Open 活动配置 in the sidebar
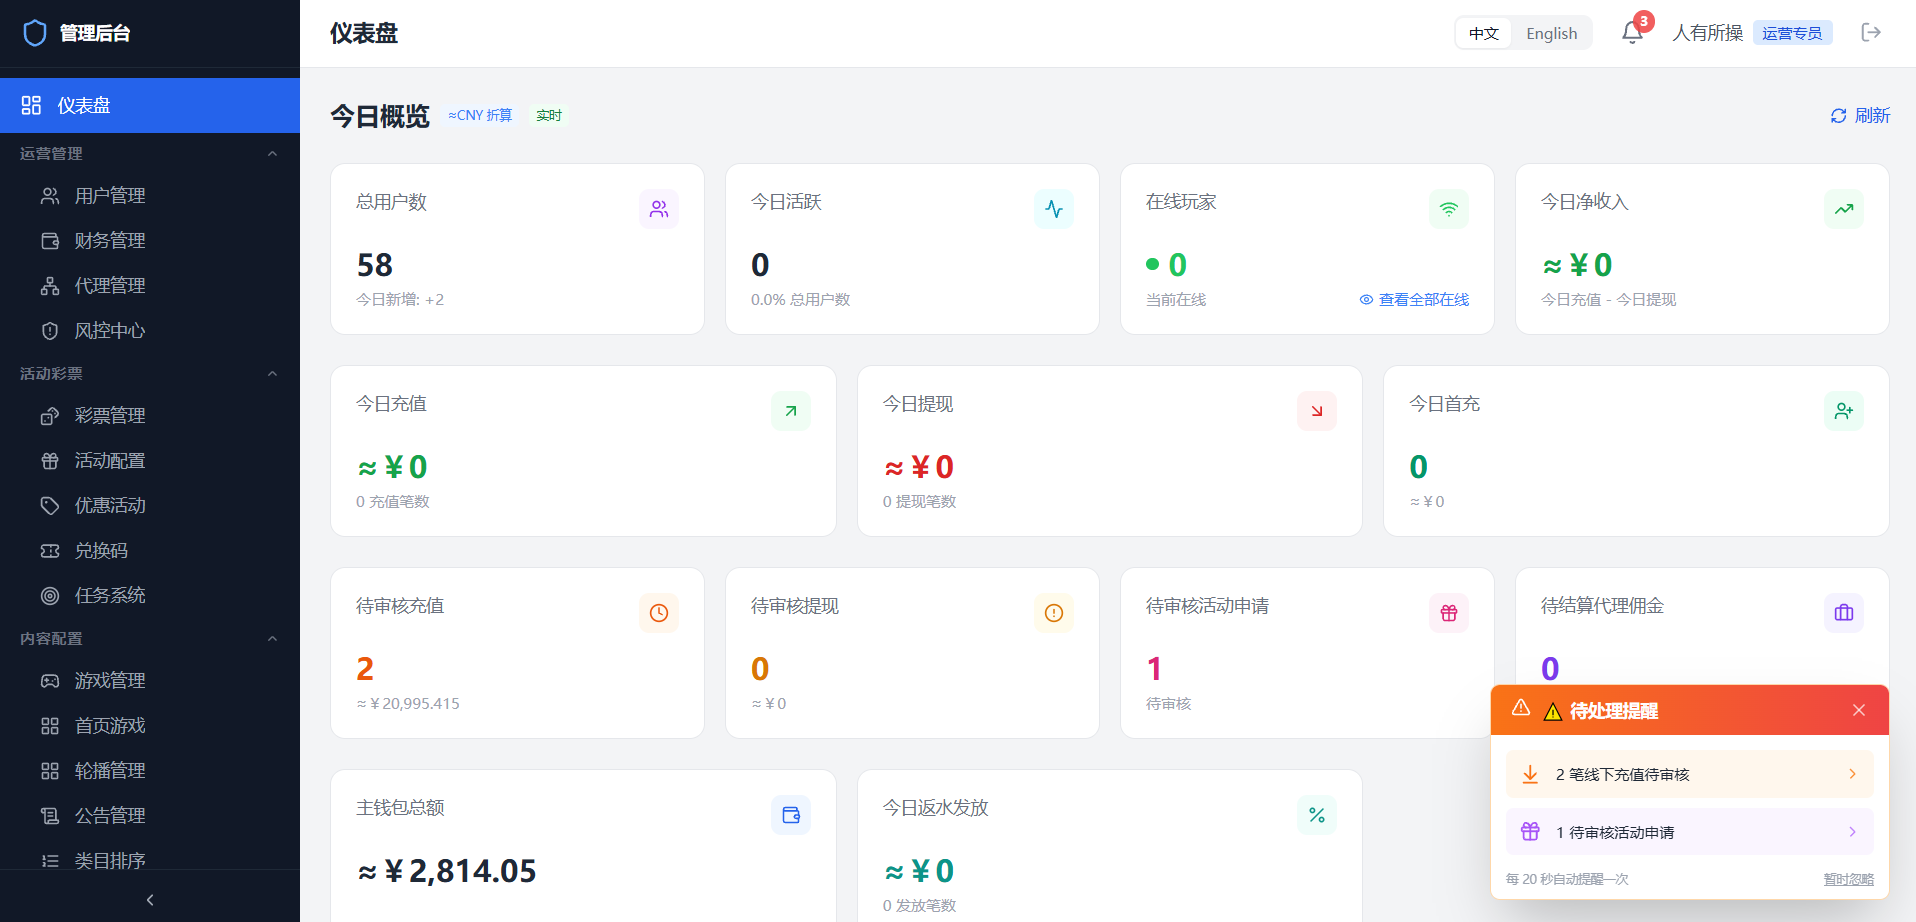Viewport: 1916px width, 922px height. point(150,461)
